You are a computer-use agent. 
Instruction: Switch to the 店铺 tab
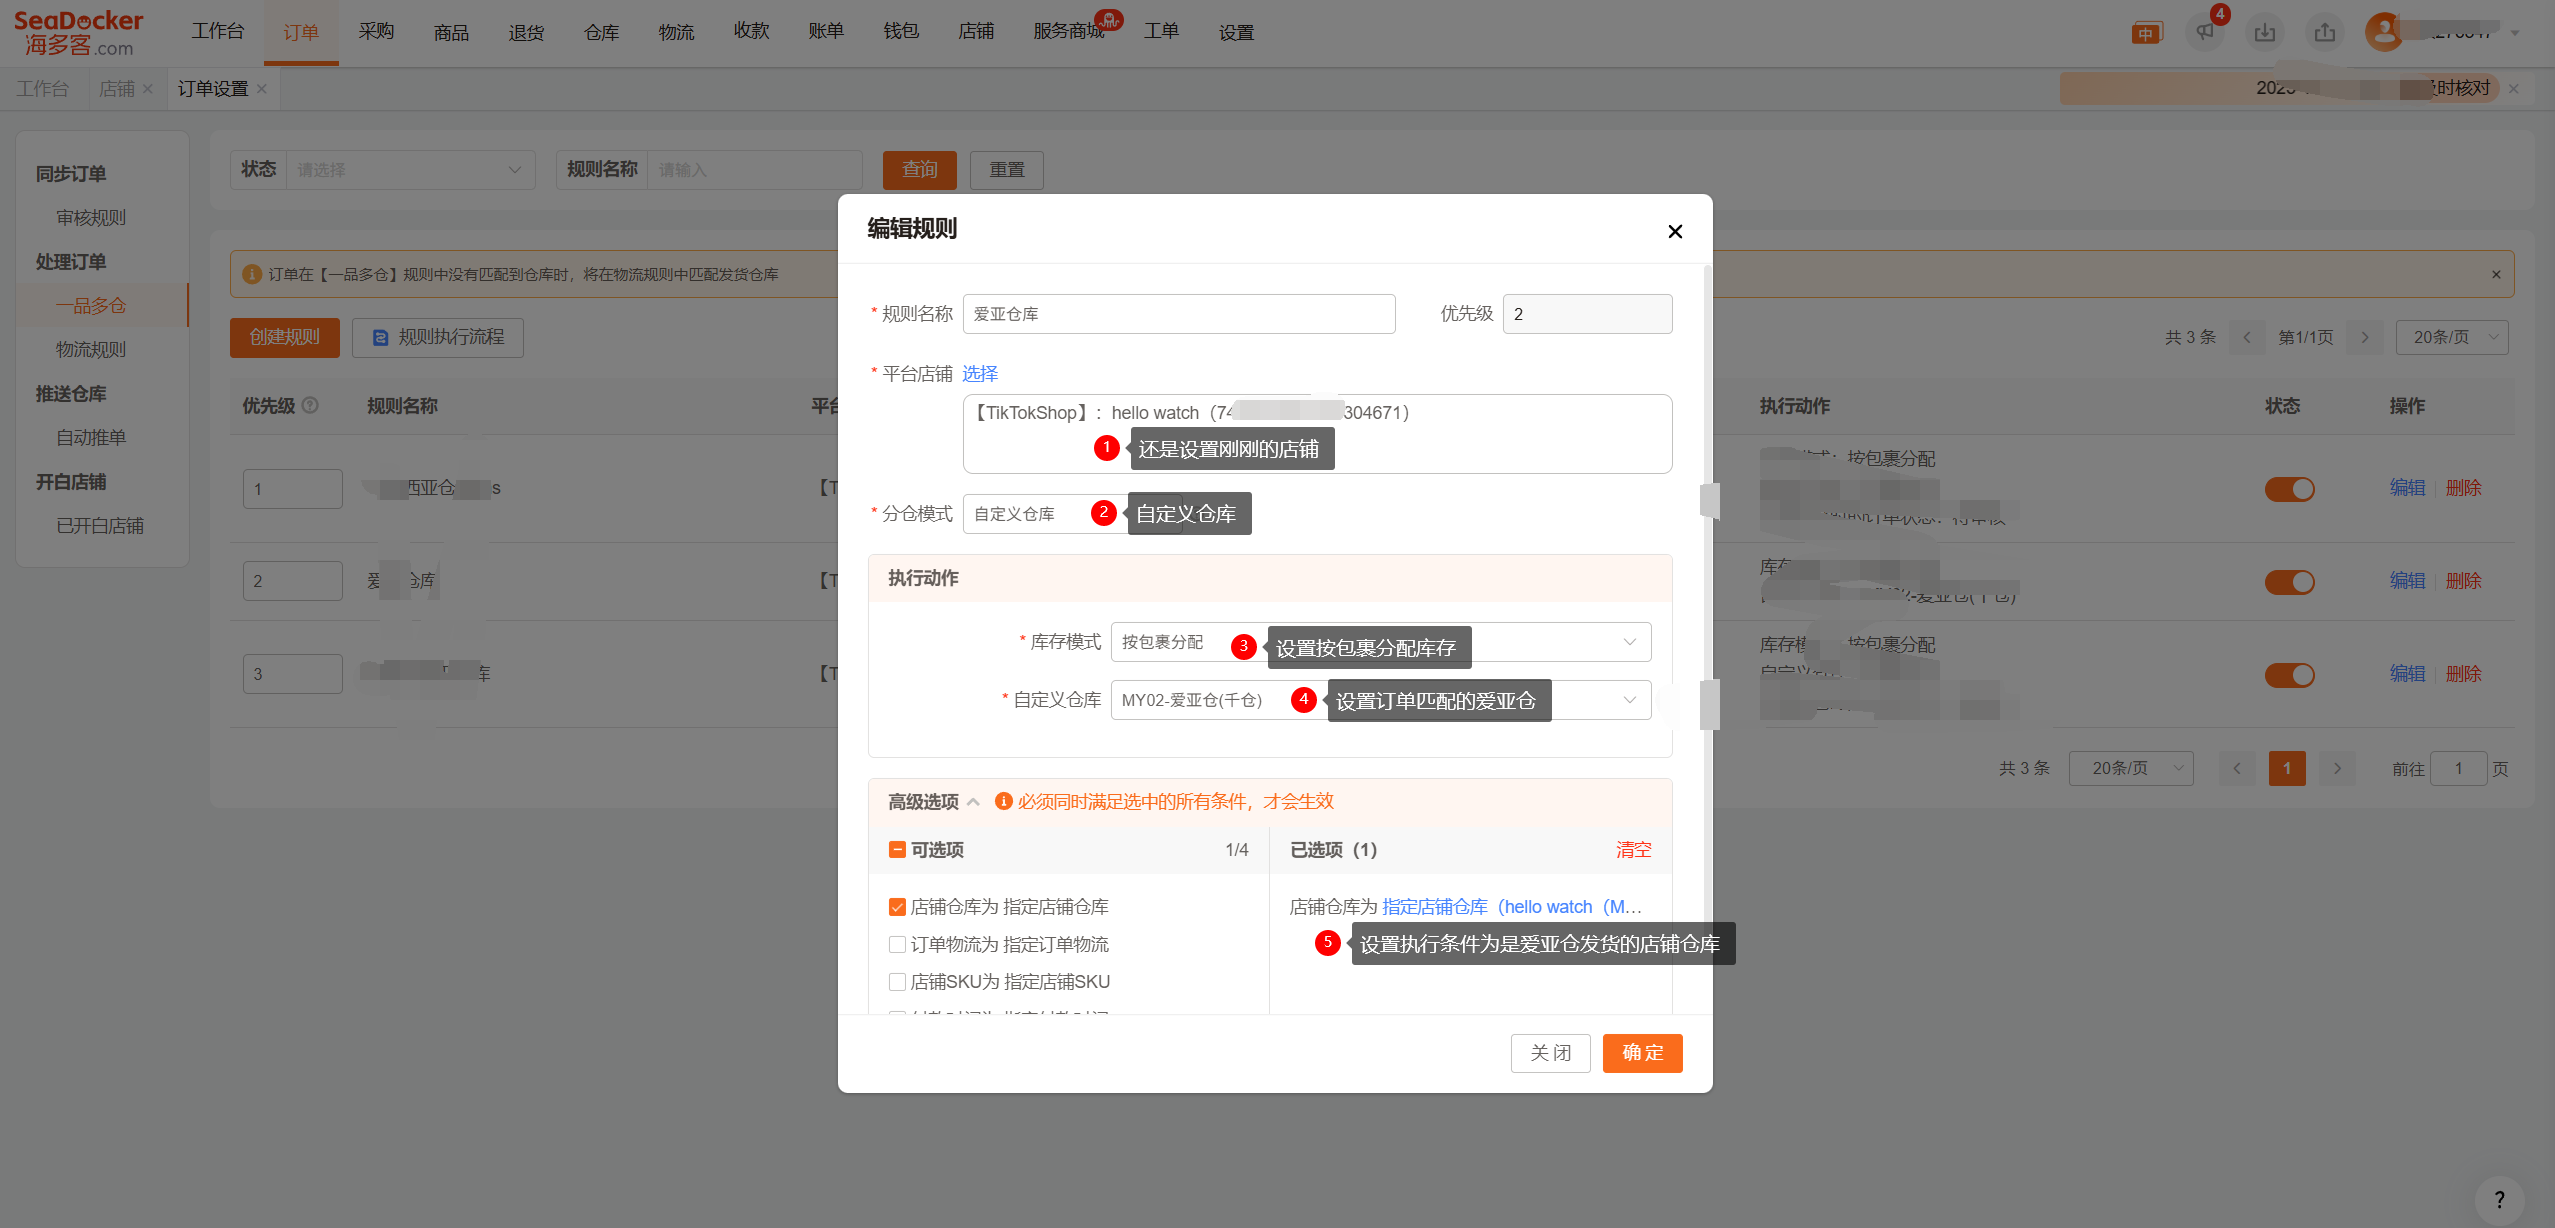(x=116, y=89)
